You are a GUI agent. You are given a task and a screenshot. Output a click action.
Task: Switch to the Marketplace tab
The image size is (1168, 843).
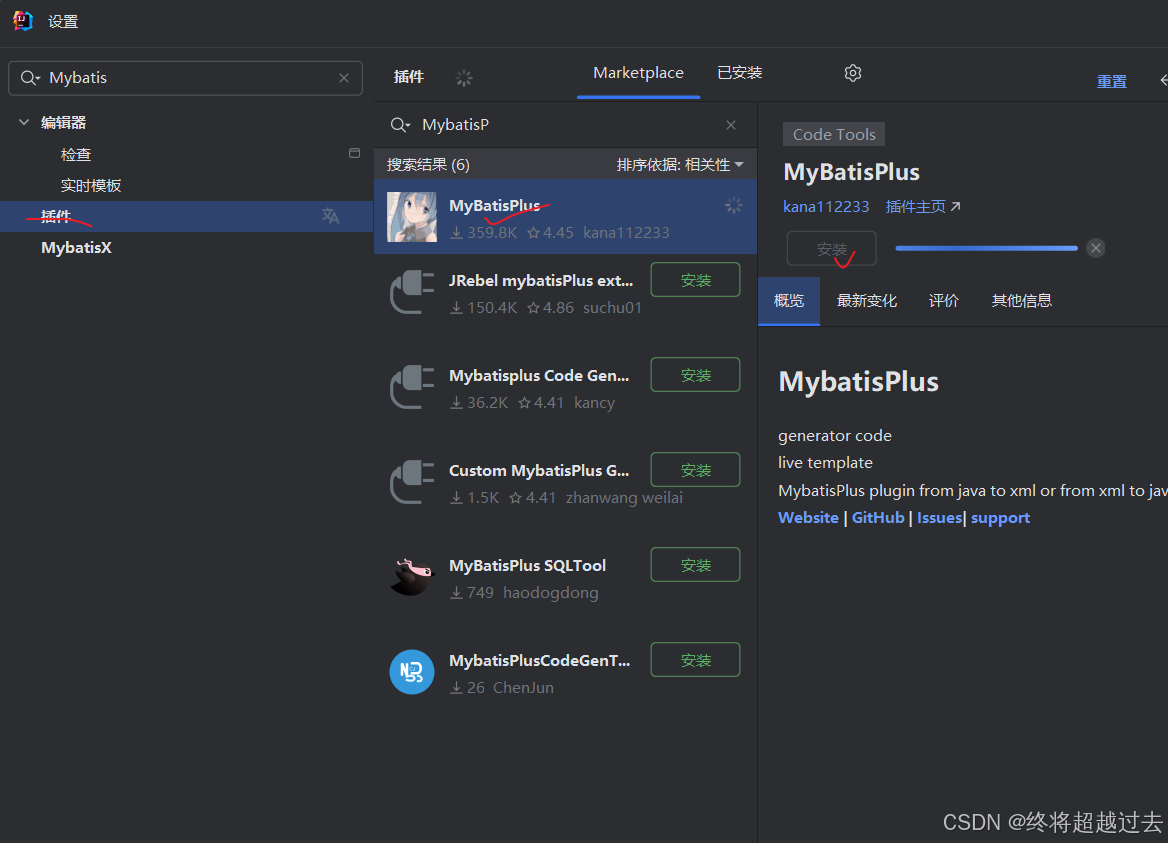(x=638, y=73)
